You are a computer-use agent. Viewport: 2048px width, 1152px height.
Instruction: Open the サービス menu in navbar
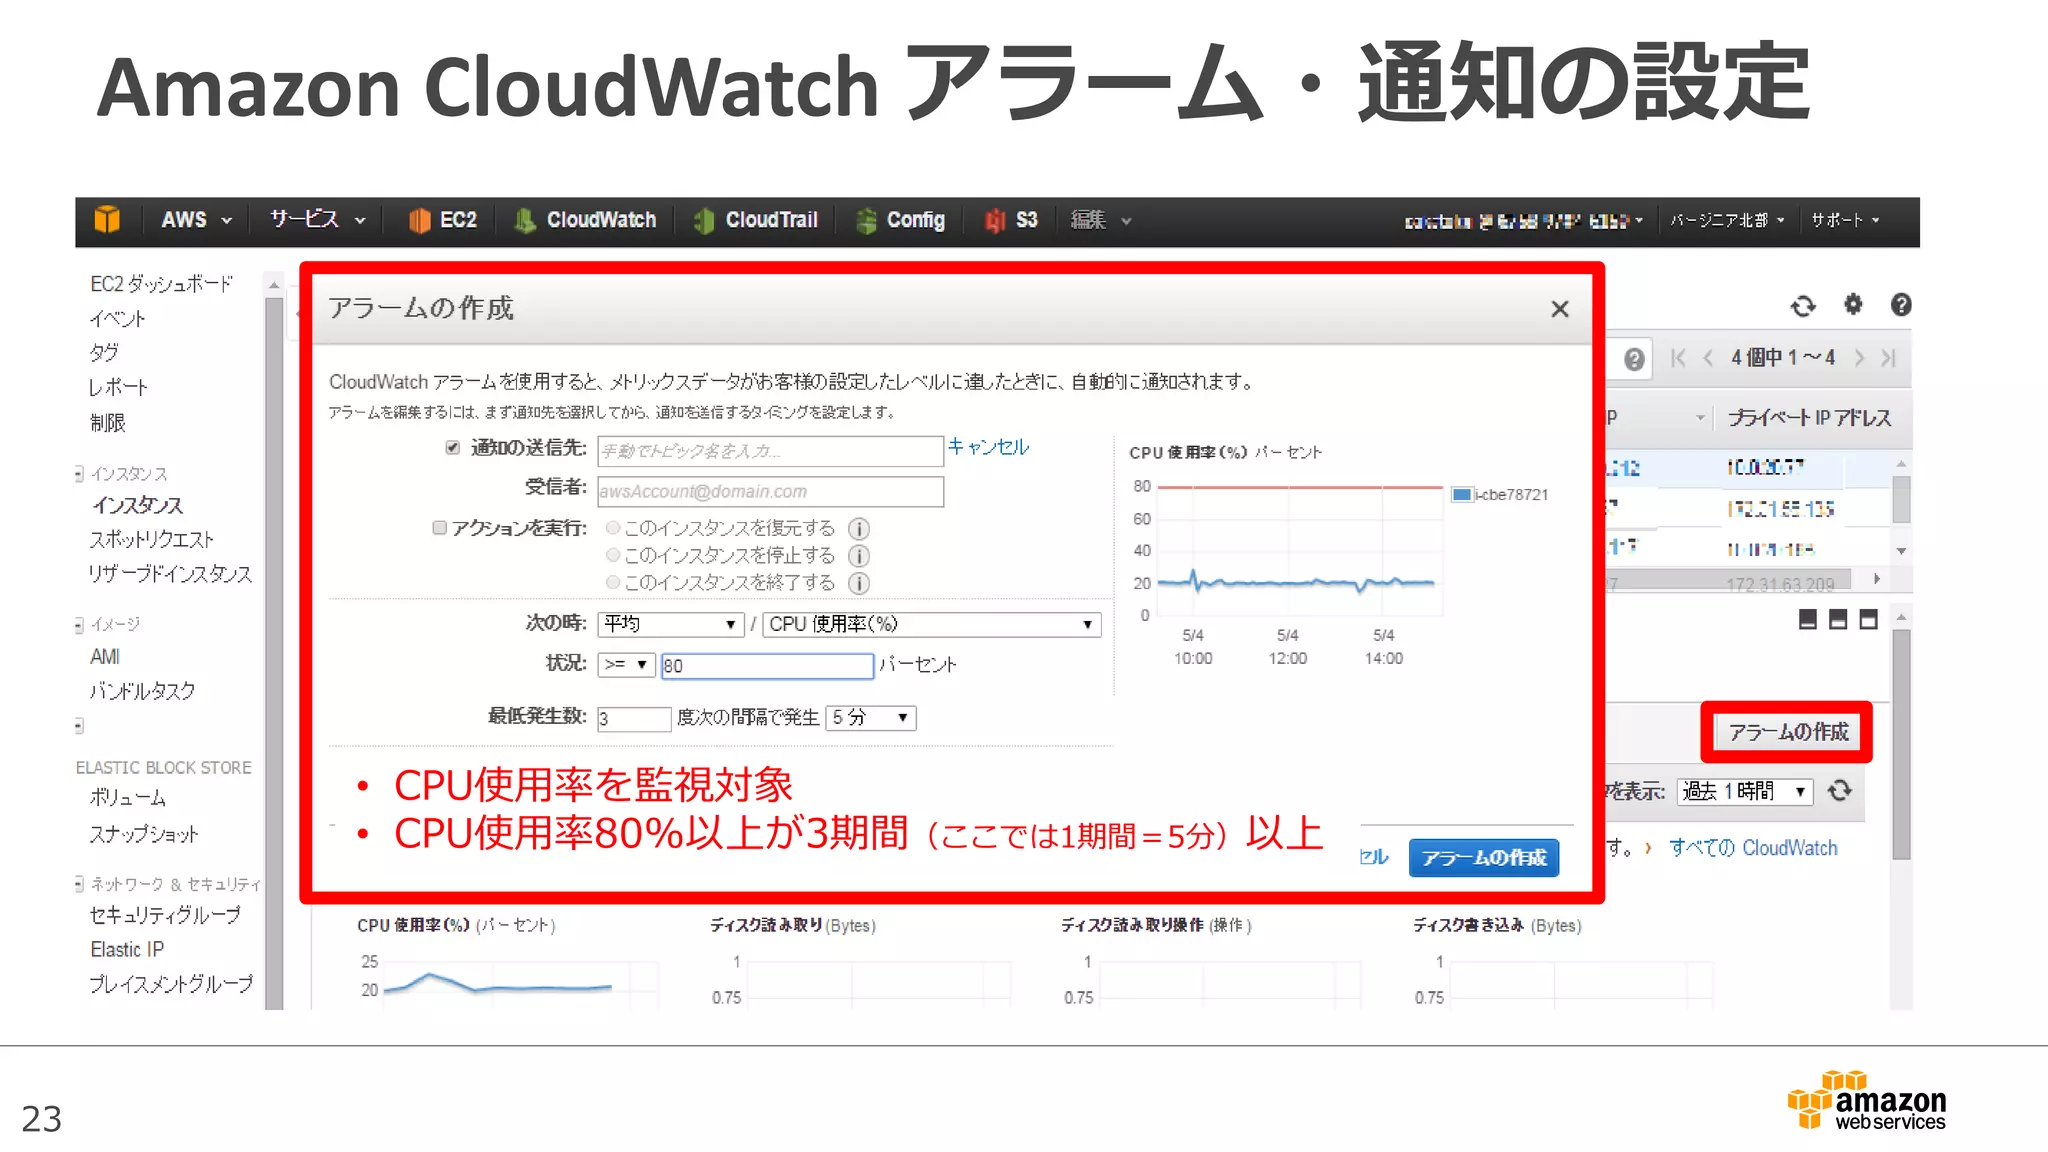[317, 220]
